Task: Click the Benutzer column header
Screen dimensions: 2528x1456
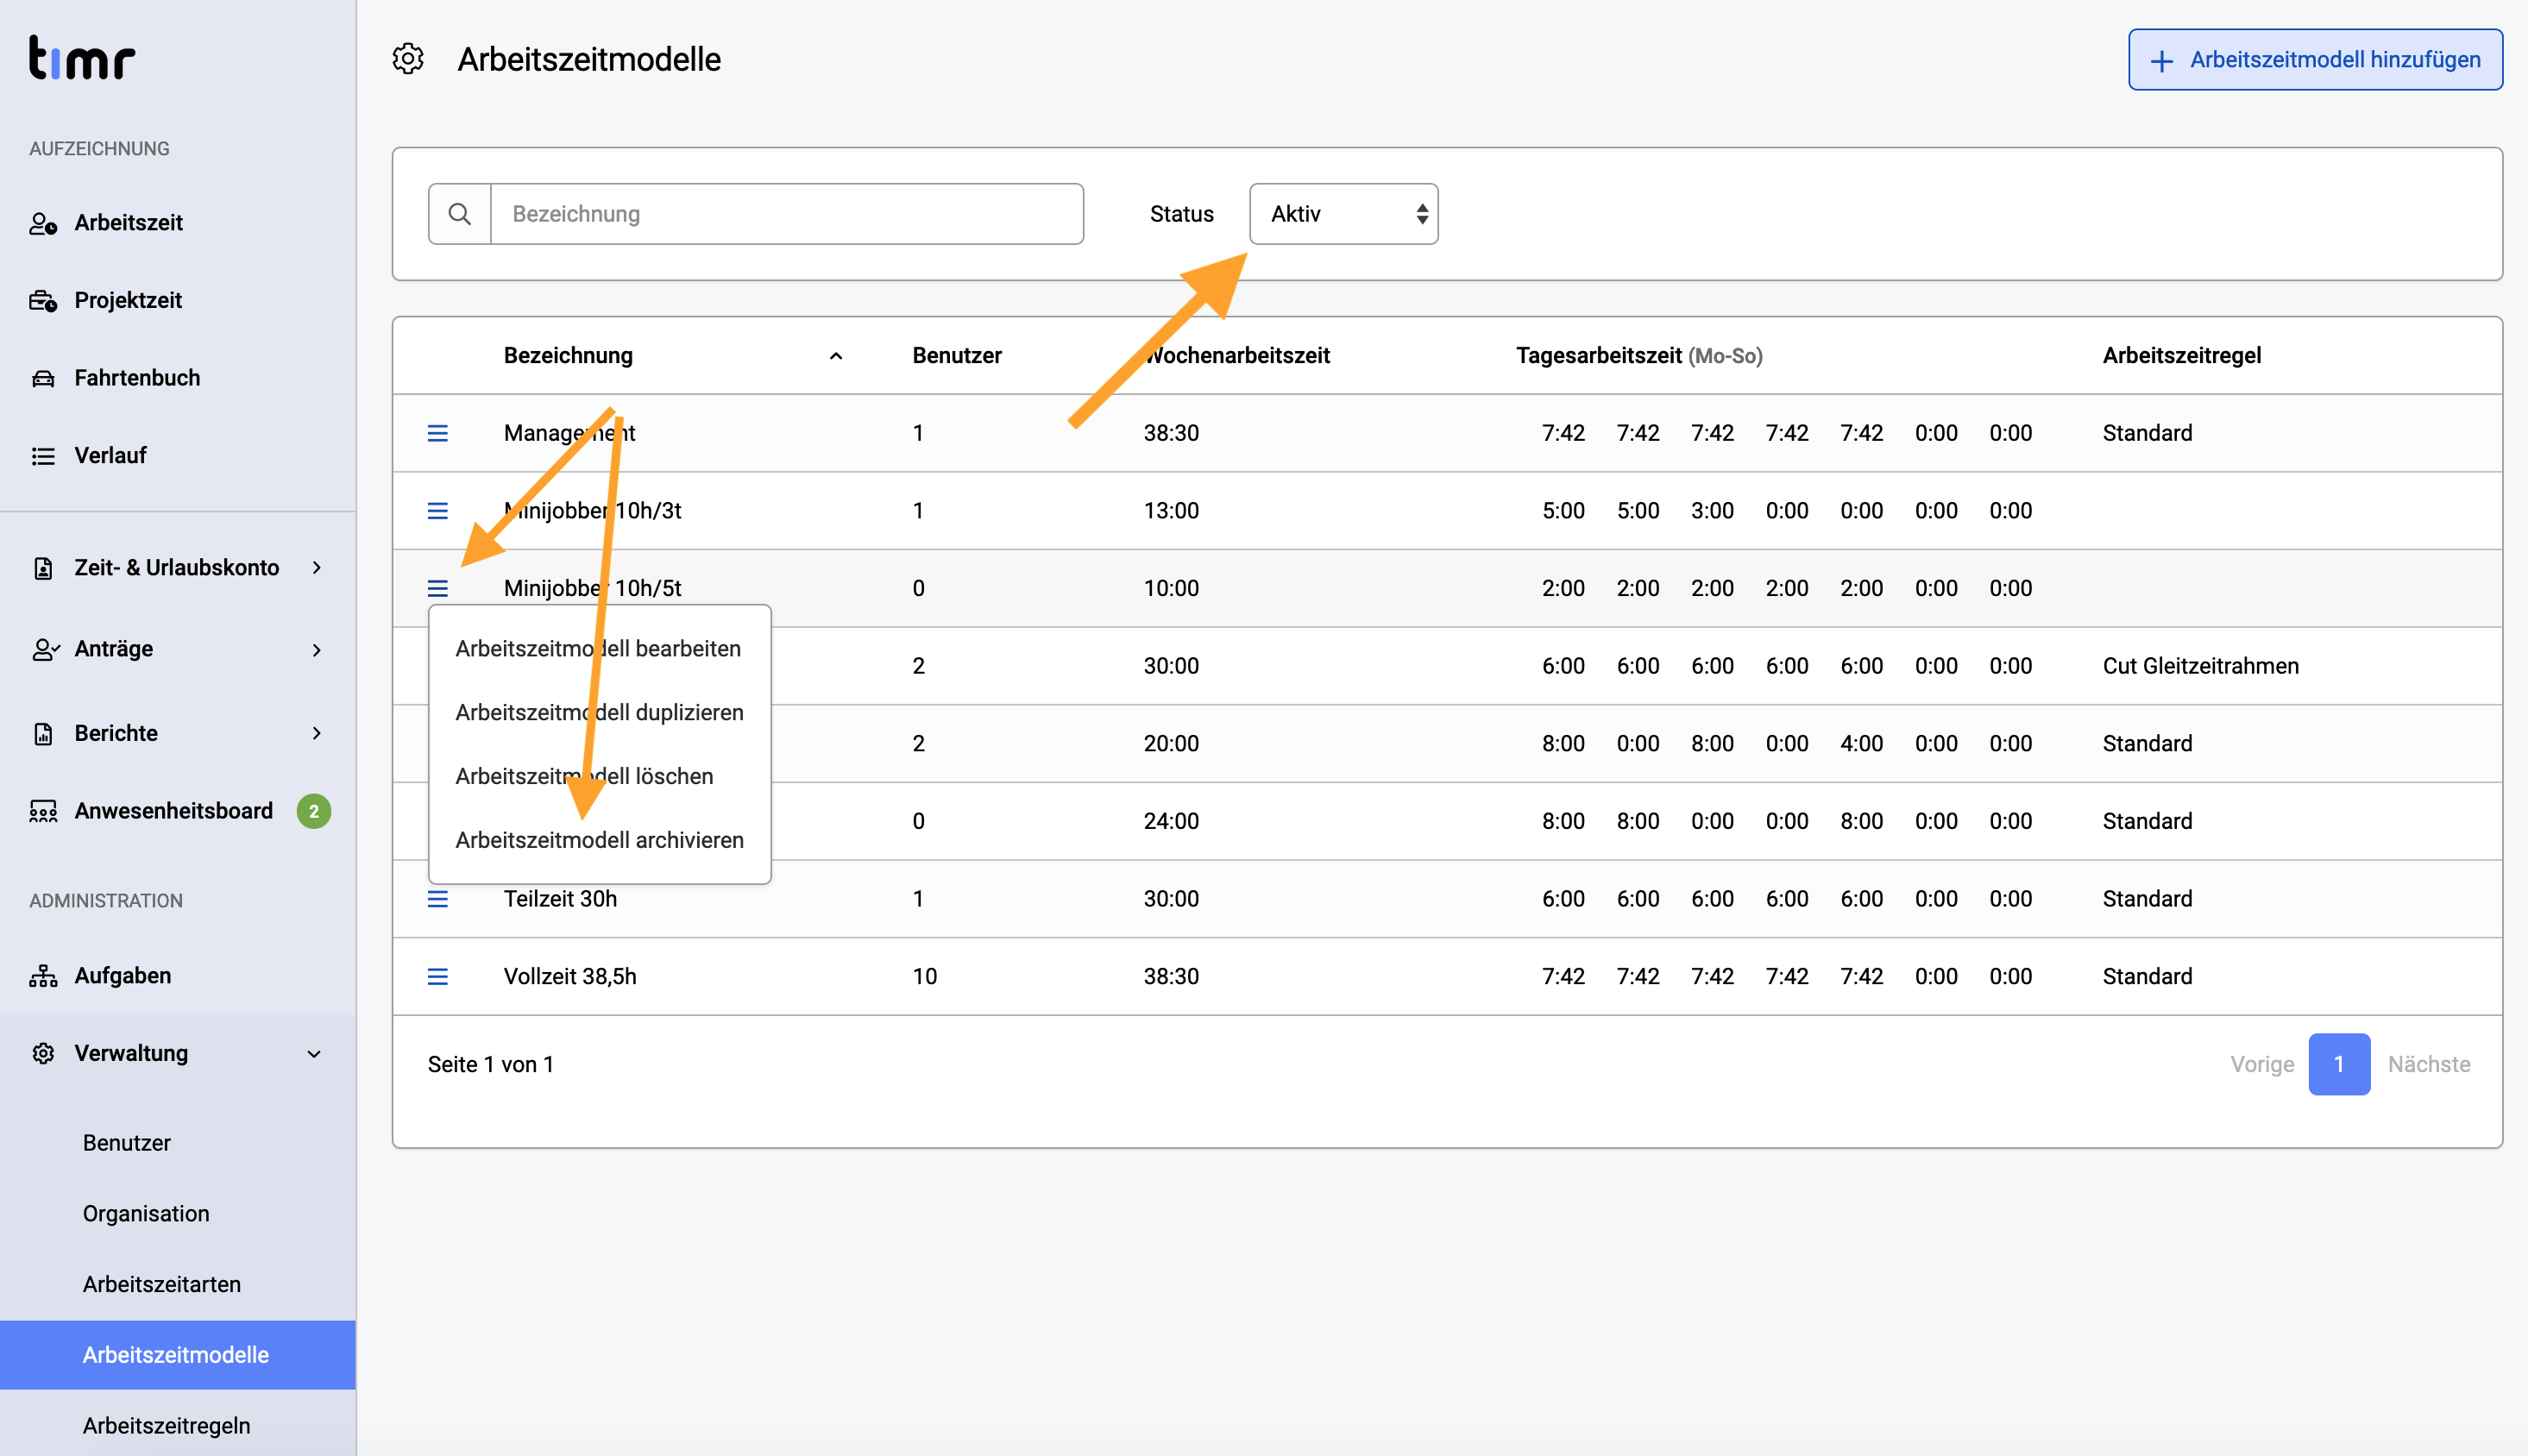Action: click(957, 355)
